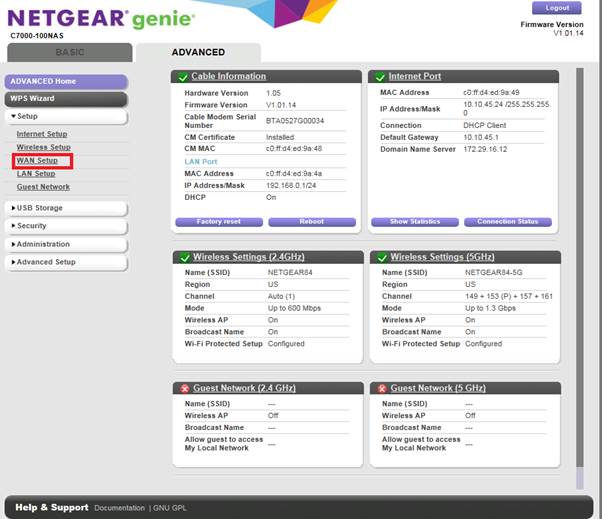The image size is (602, 519).
Task: Click the Connection Status button
Action: point(508,222)
